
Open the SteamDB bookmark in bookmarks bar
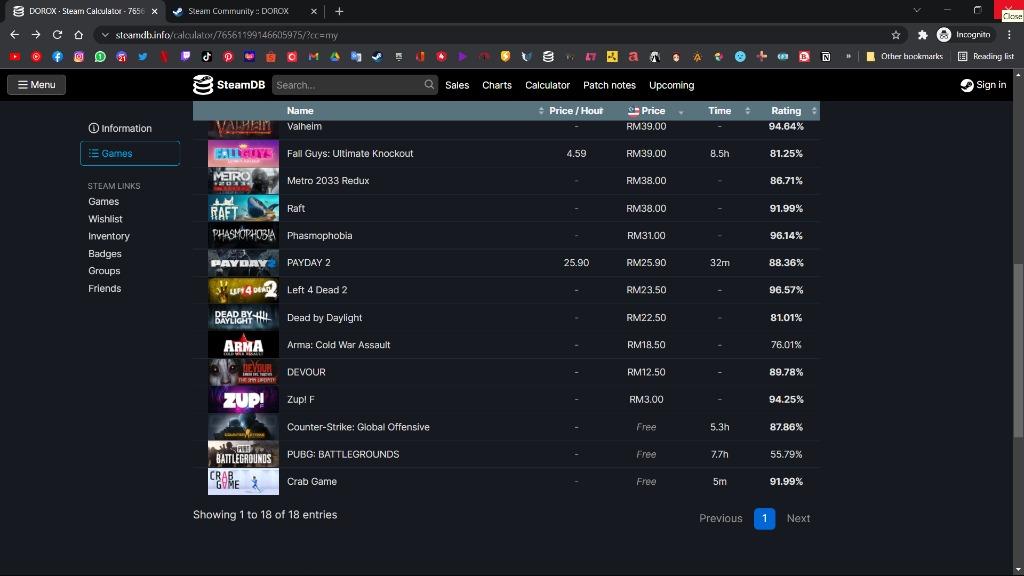(x=548, y=57)
